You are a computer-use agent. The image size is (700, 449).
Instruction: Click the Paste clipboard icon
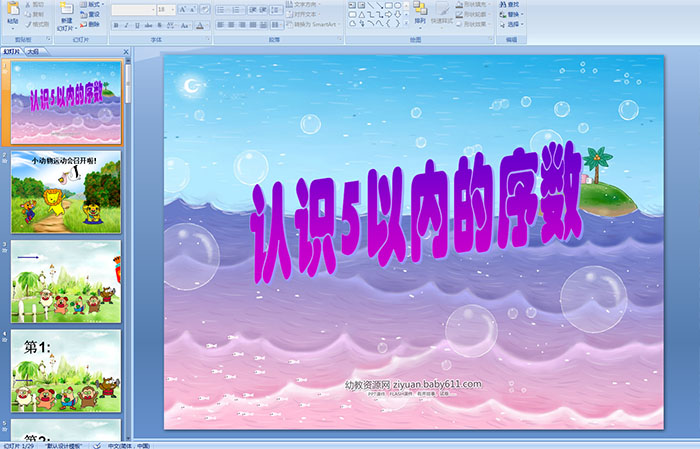click(x=13, y=8)
